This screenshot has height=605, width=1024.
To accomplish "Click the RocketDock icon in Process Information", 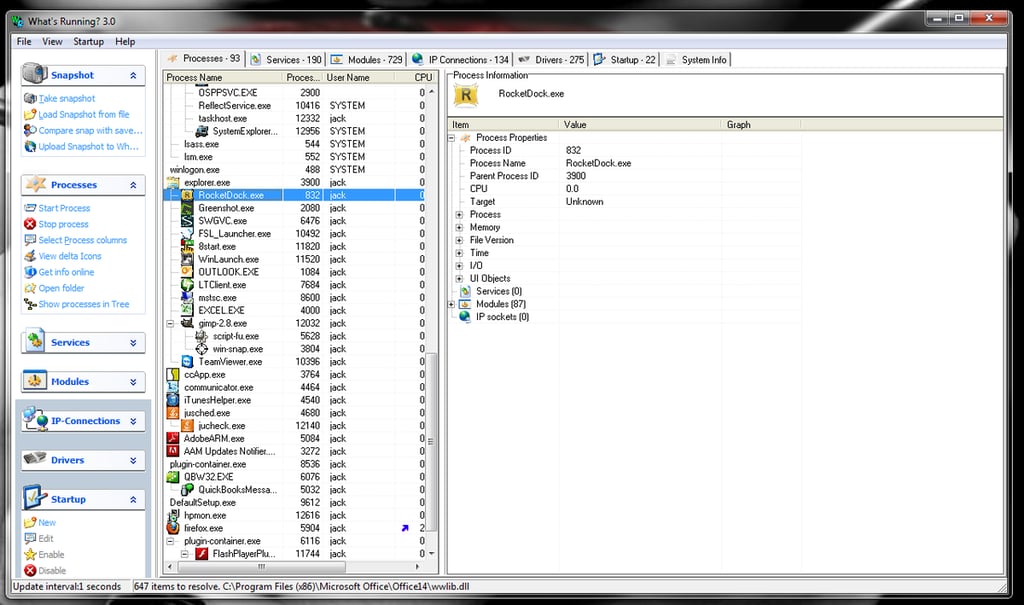I will pos(466,96).
